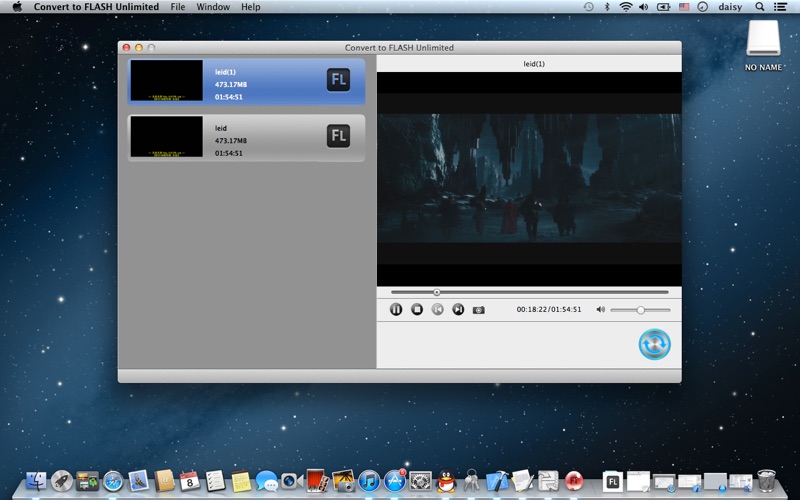The height and width of the screenshot is (500, 800).
Task: Click the battery status icon
Action: click(663, 7)
